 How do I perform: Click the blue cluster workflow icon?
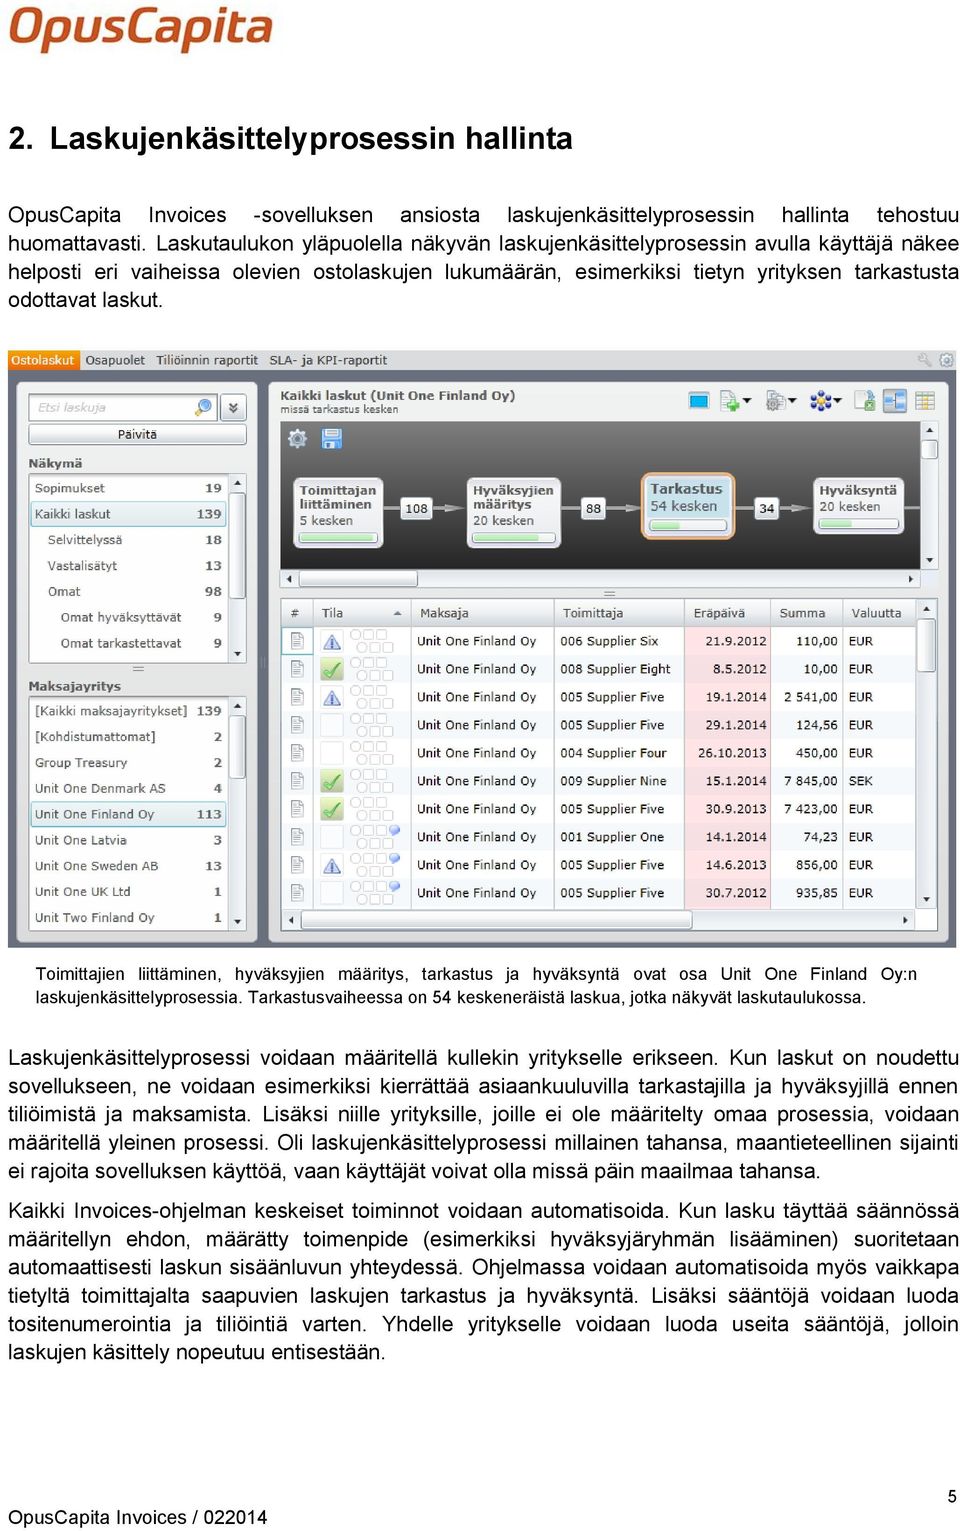[x=820, y=401]
